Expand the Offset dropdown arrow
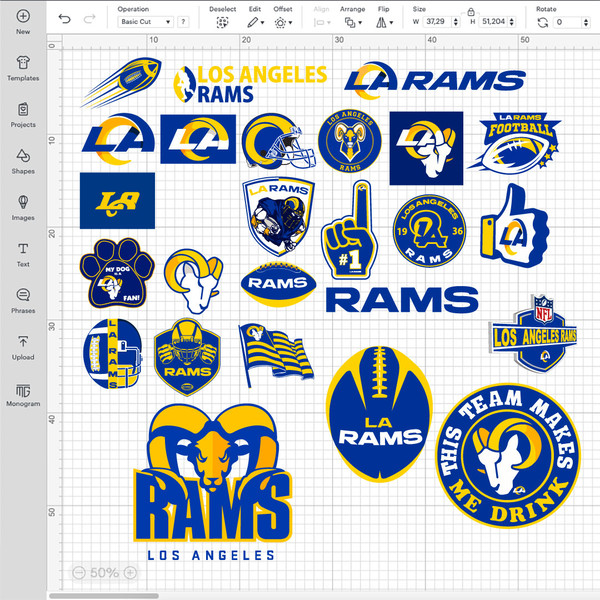 click(290, 23)
